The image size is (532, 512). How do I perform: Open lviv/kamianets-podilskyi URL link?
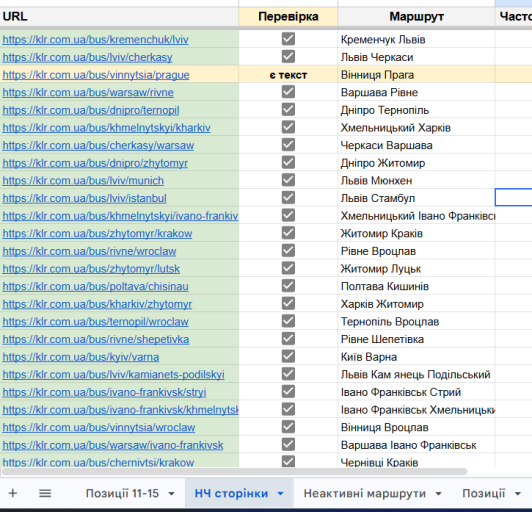click(113, 375)
